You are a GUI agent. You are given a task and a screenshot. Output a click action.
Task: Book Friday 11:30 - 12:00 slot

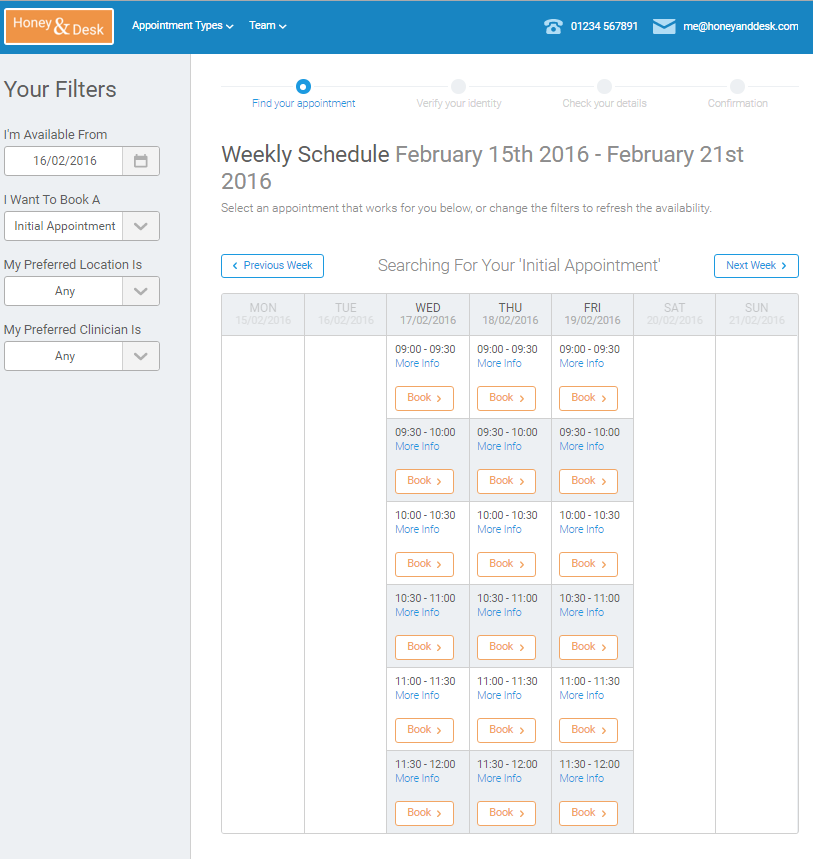(588, 813)
